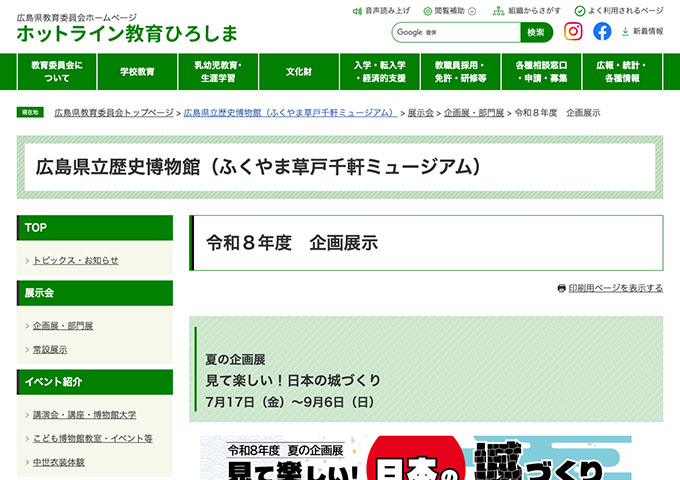Click the 組織からさがす org chart icon
The width and height of the screenshot is (680, 480).
click(x=498, y=11)
